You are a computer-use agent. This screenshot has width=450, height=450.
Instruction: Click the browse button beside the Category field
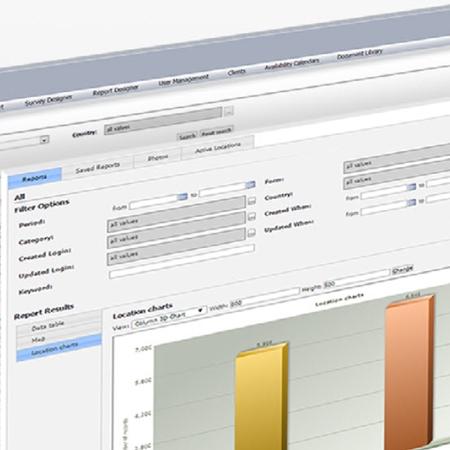point(252,201)
